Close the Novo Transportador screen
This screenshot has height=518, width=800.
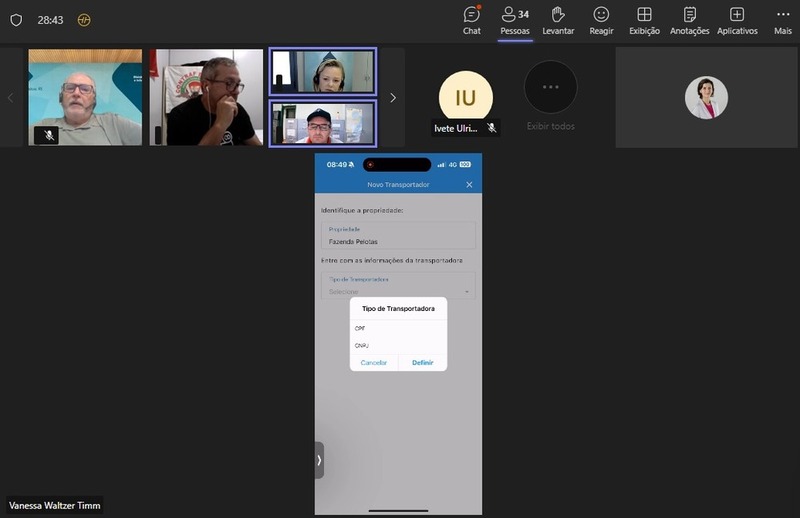pyautogui.click(x=469, y=185)
